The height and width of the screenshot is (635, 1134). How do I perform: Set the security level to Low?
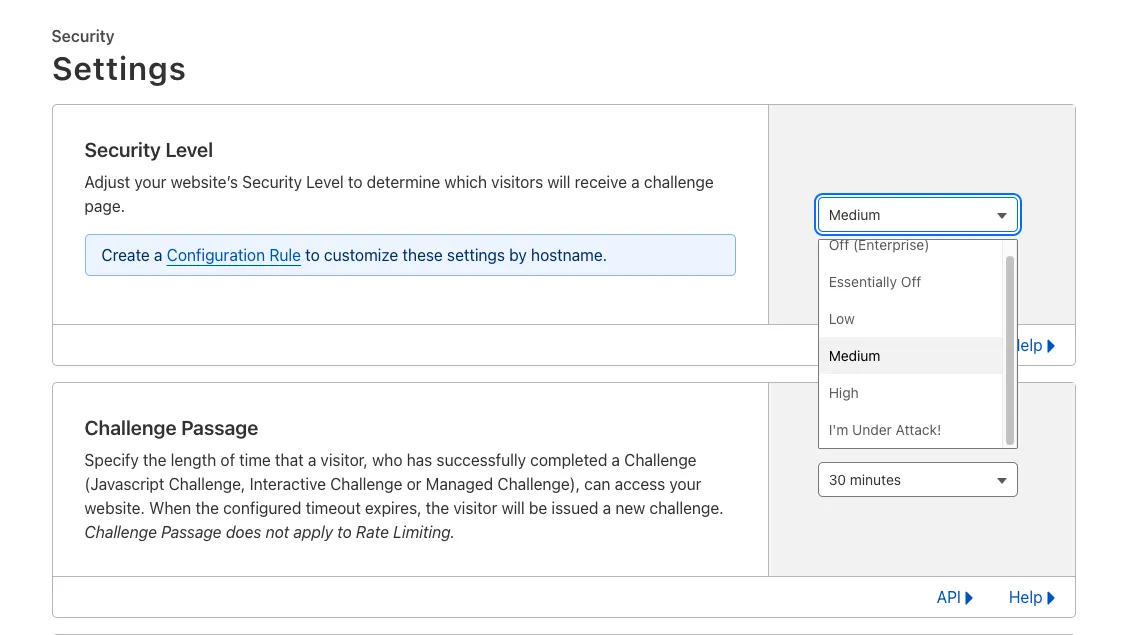tap(842, 319)
